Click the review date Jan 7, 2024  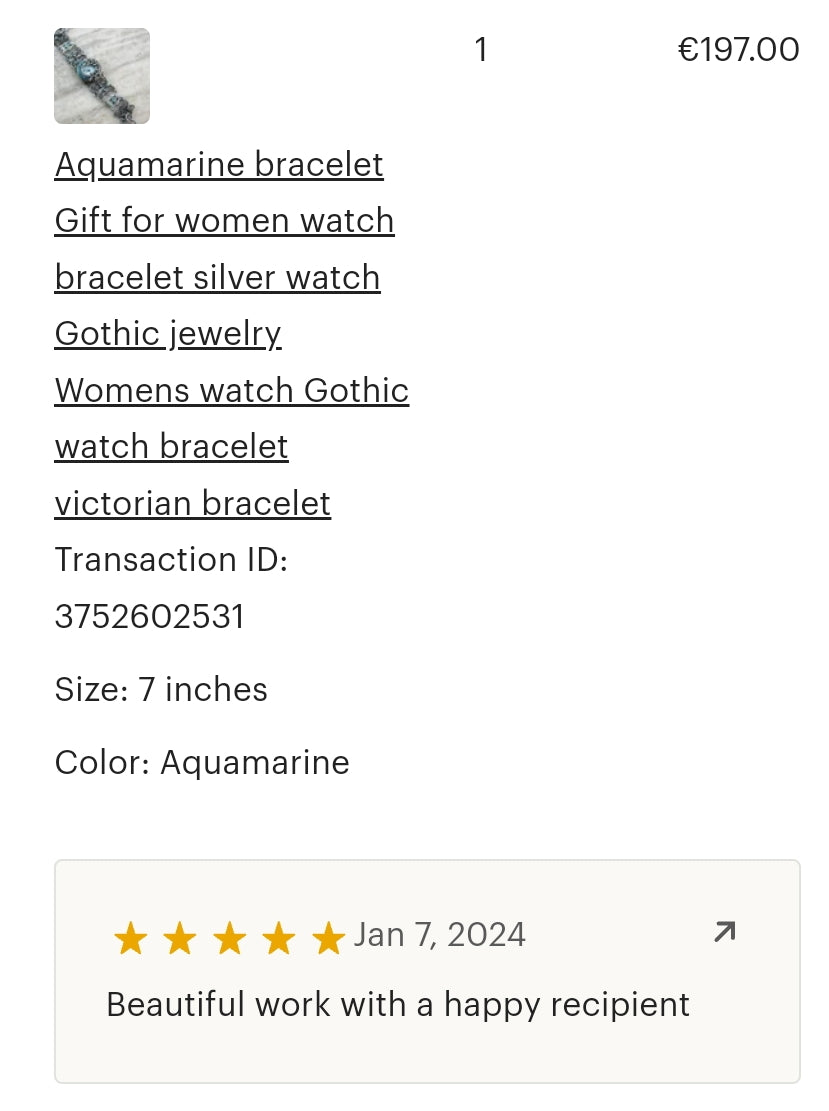[x=439, y=935]
